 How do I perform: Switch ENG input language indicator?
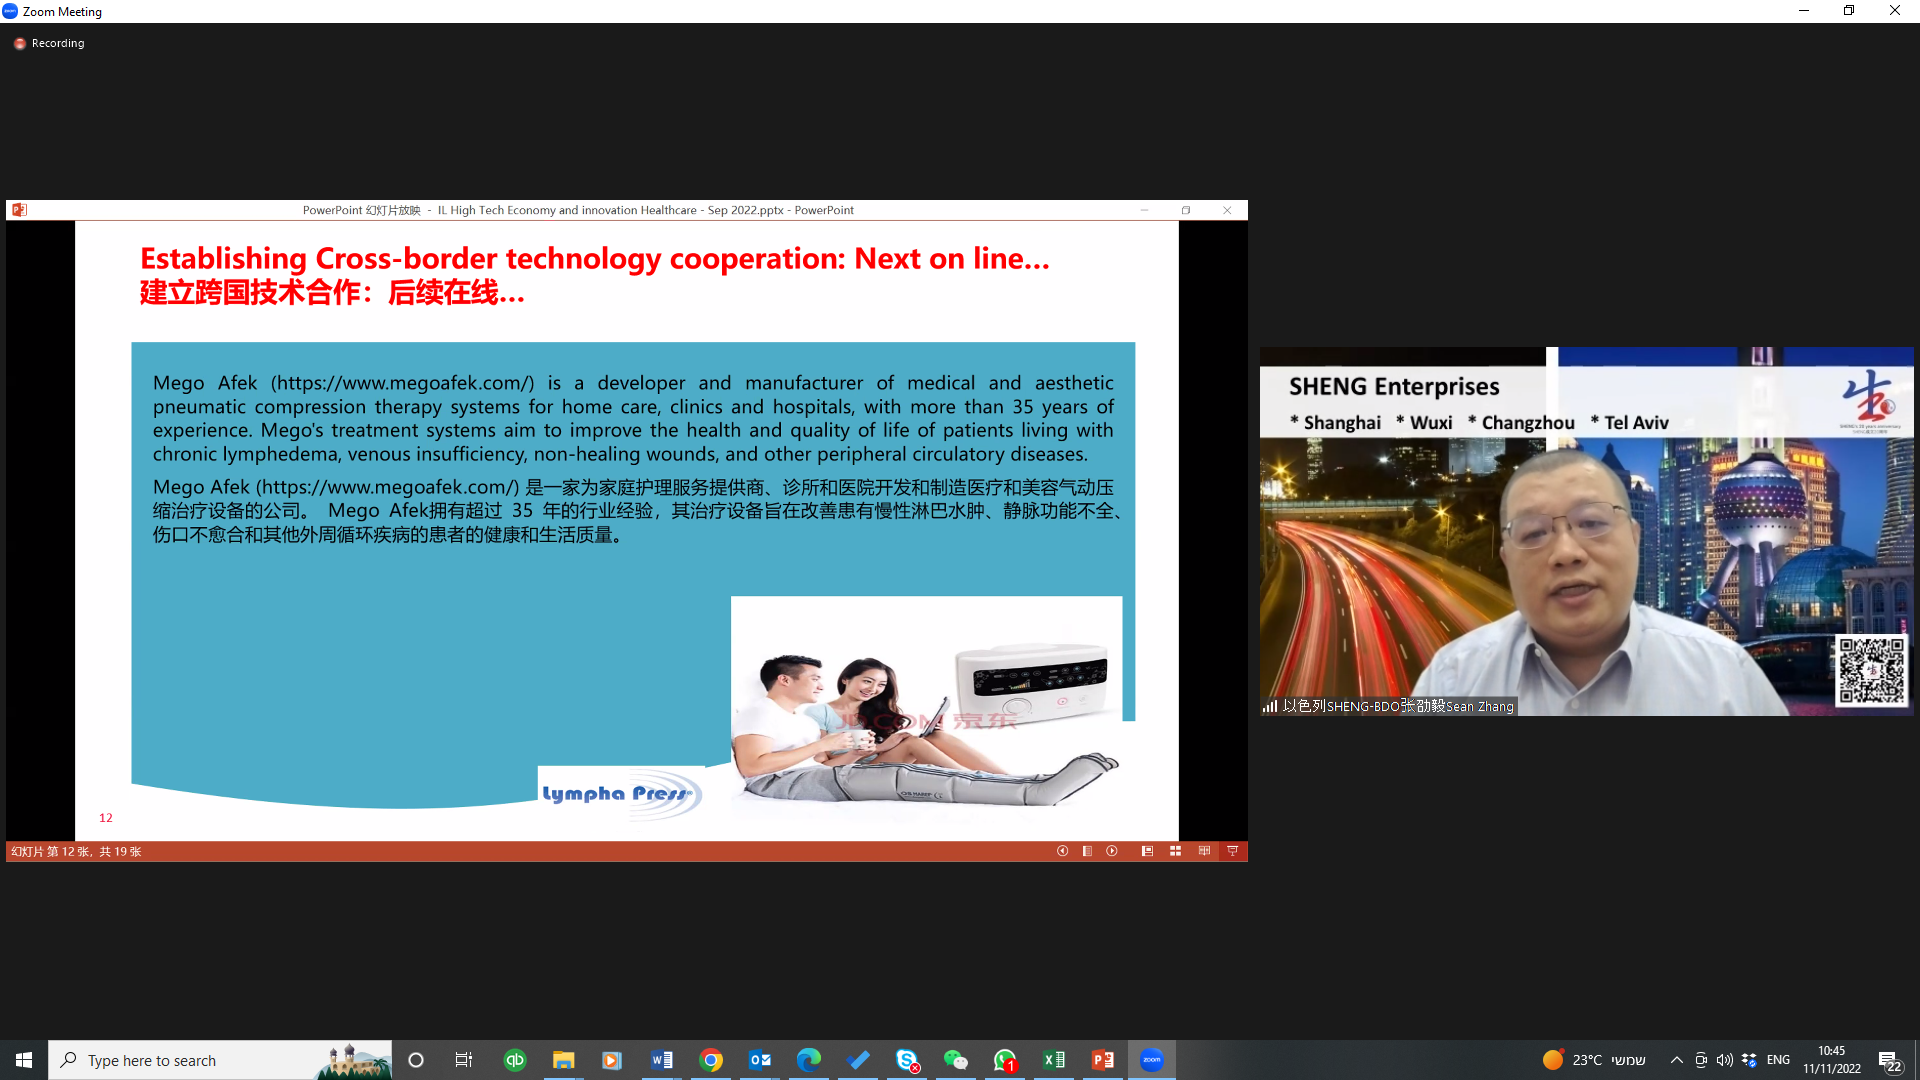click(1778, 1060)
